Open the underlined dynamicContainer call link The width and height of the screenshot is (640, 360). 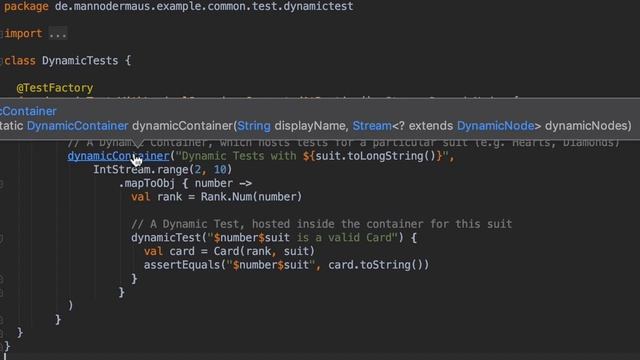(x=118, y=156)
